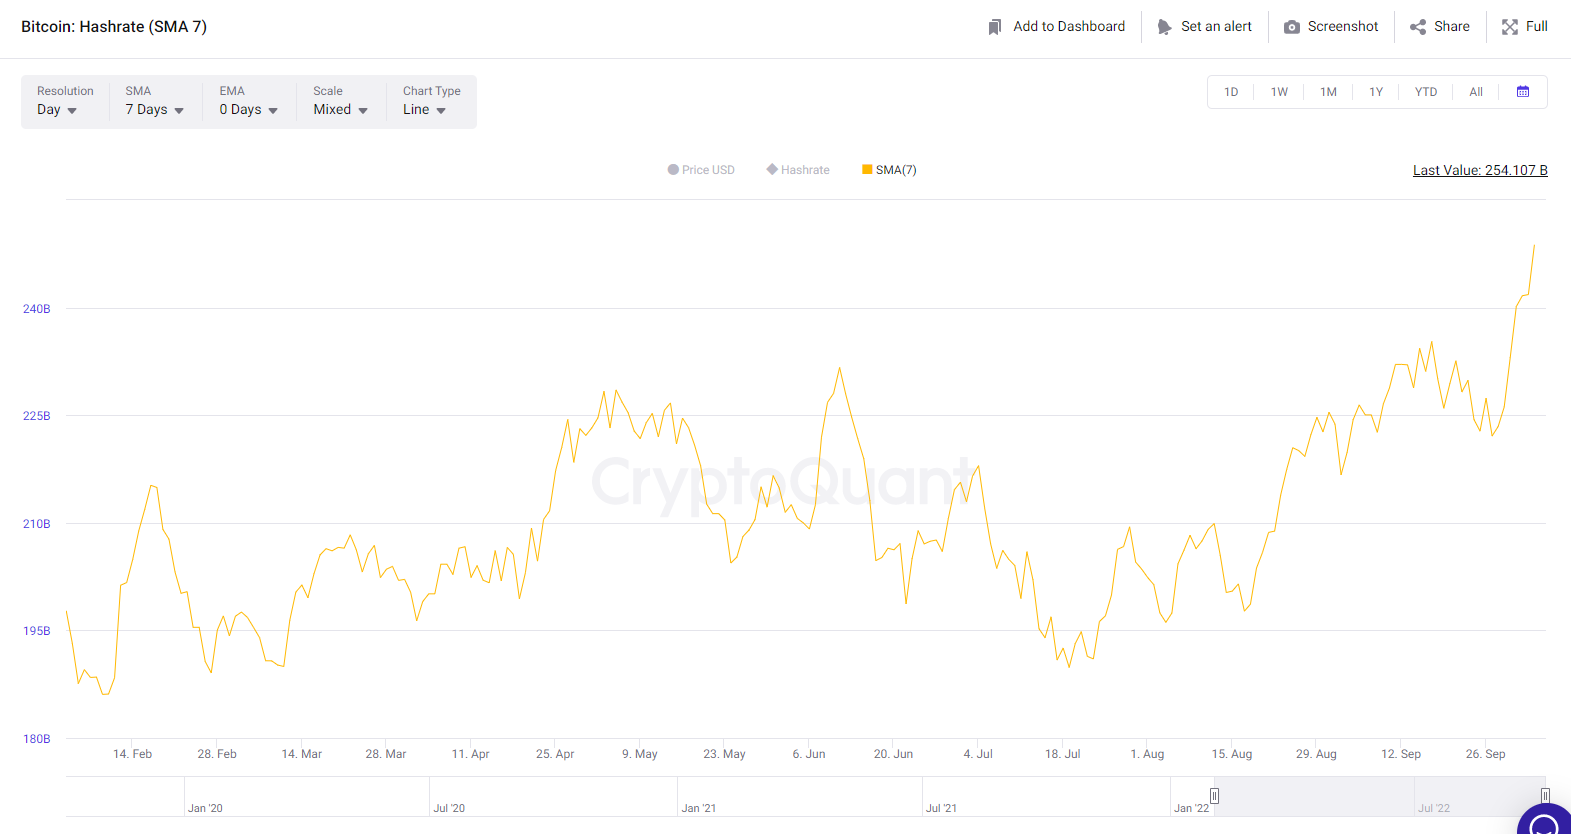Click the bookmark icon for Add to Dashboard

994,27
